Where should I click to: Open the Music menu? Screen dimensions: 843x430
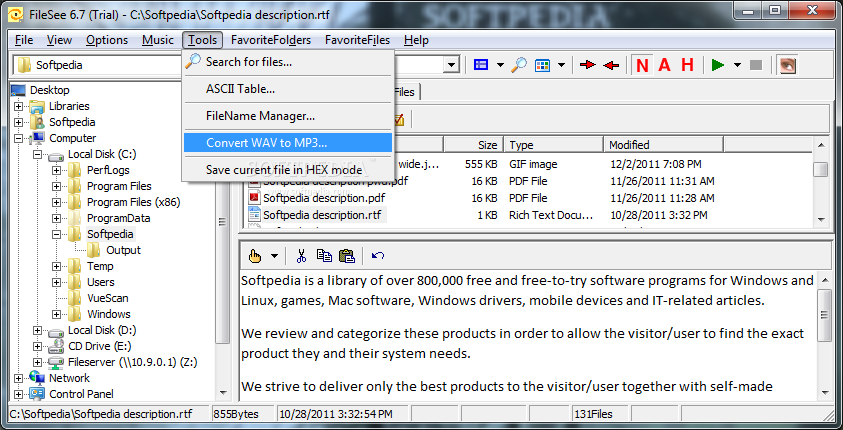click(158, 40)
